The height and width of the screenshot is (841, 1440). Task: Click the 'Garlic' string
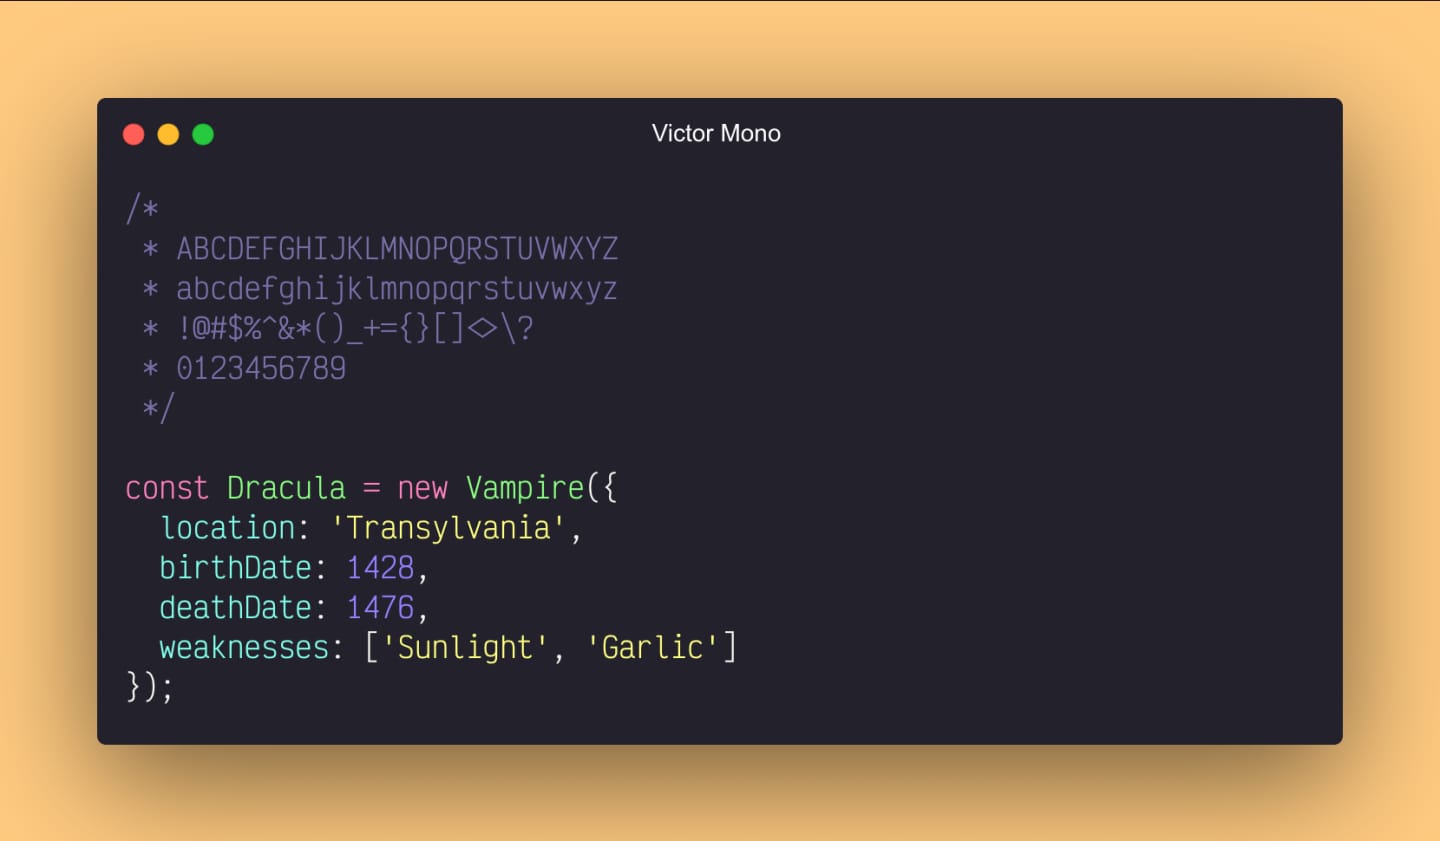coord(652,648)
